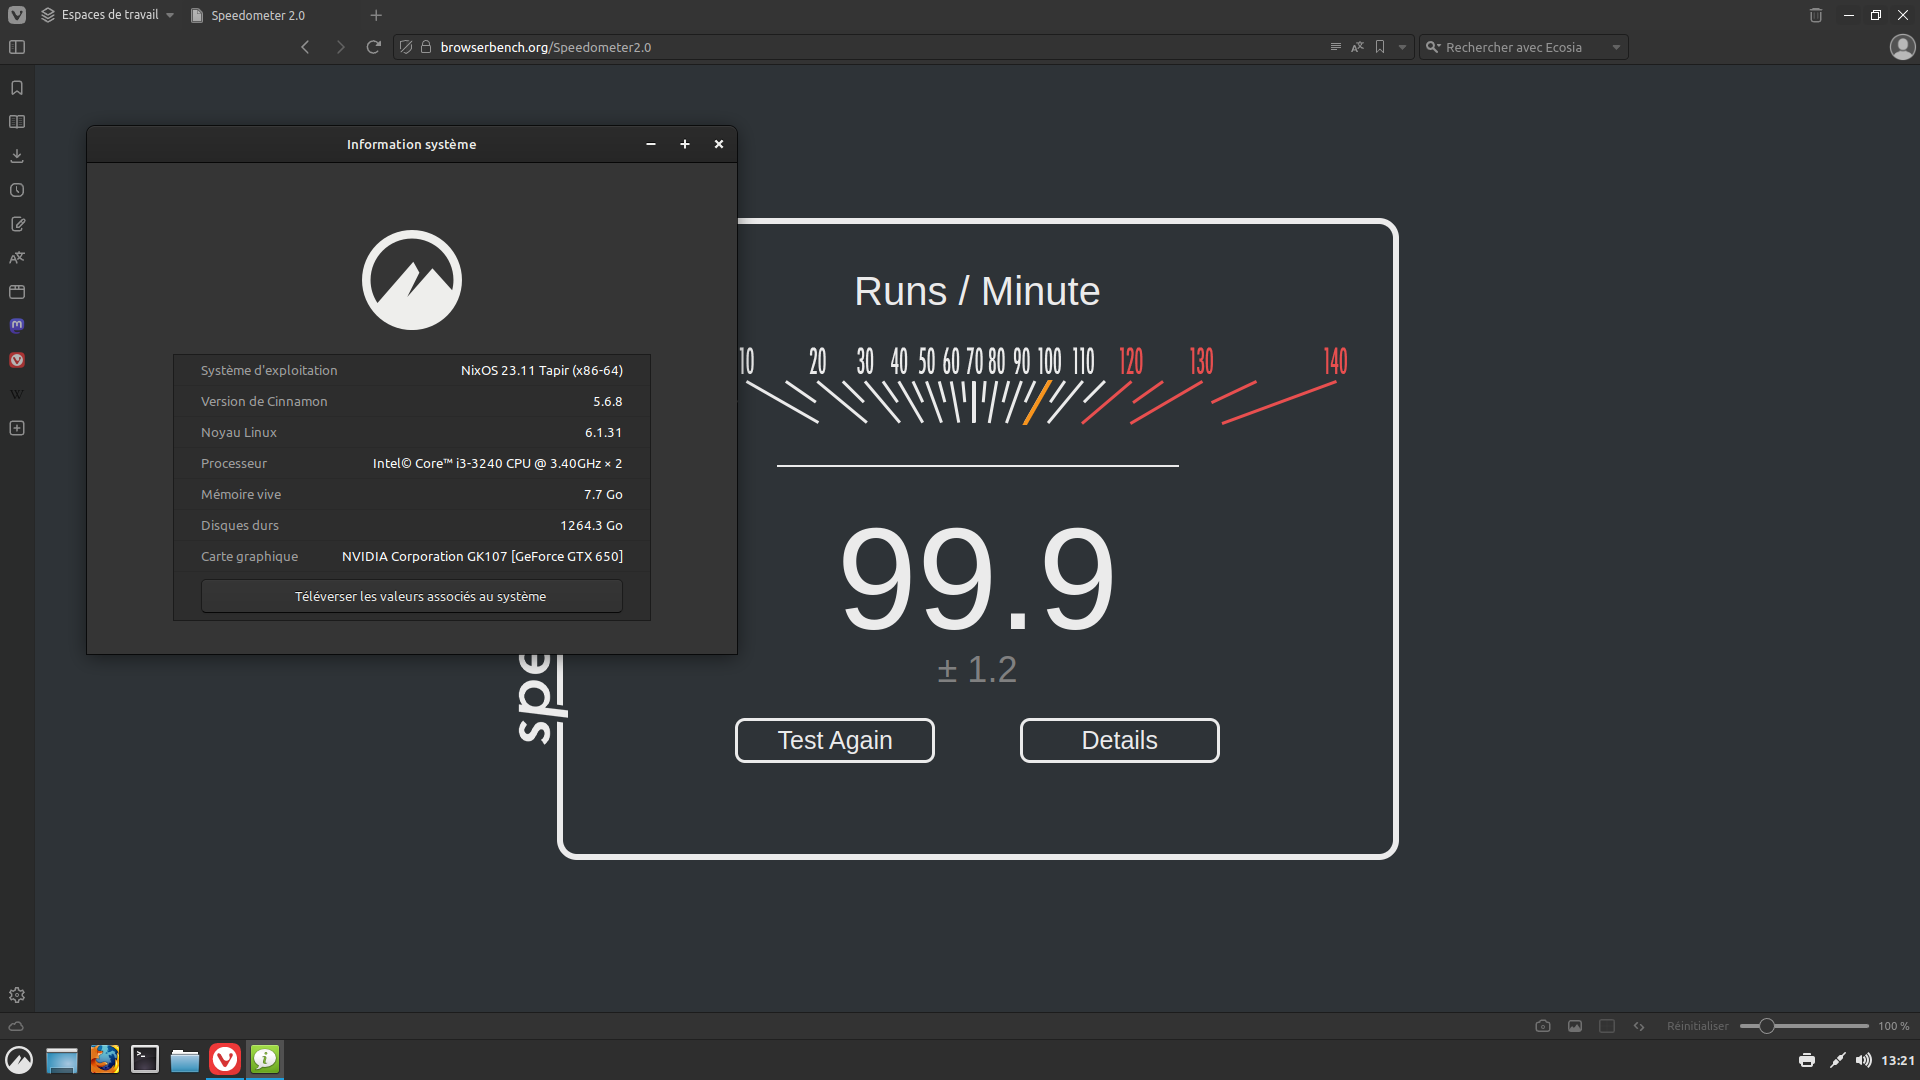The height and width of the screenshot is (1080, 1920).
Task: Open the Vivaldi Social web panel
Action: (x=17, y=360)
